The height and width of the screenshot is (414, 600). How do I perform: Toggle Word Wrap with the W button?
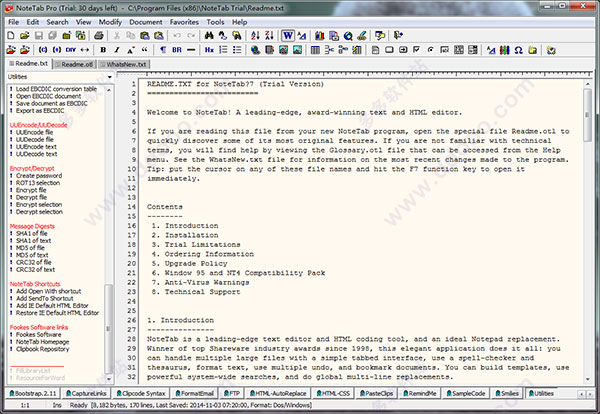tap(288, 36)
